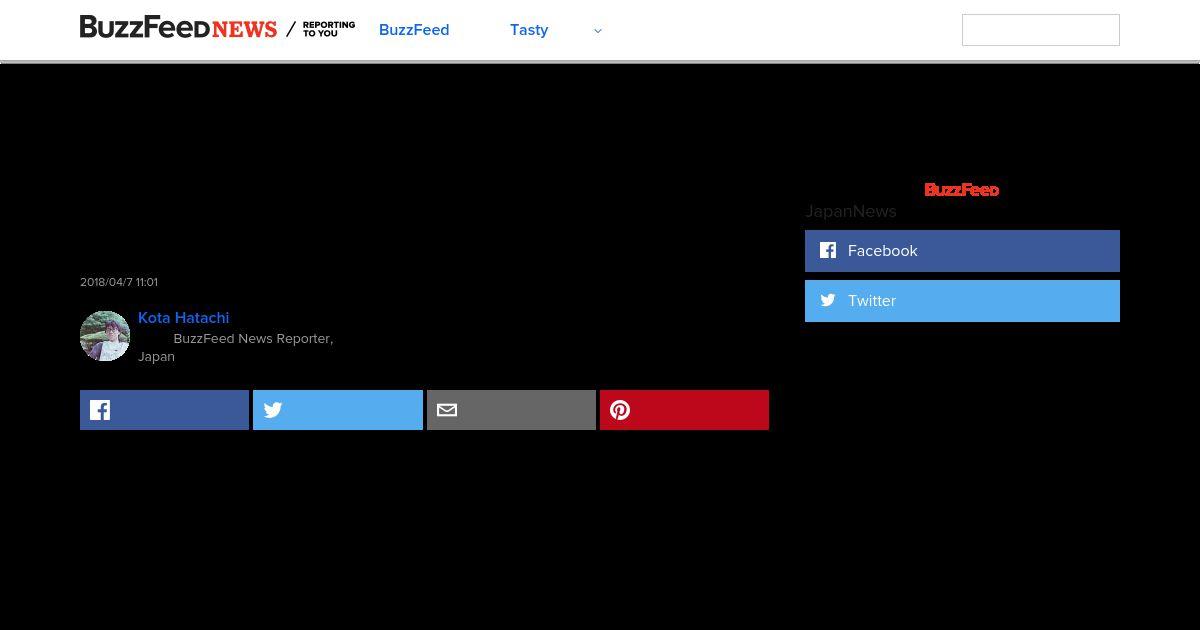The height and width of the screenshot is (630, 1200).
Task: Follow on sidebar Twitter button
Action: click(962, 301)
